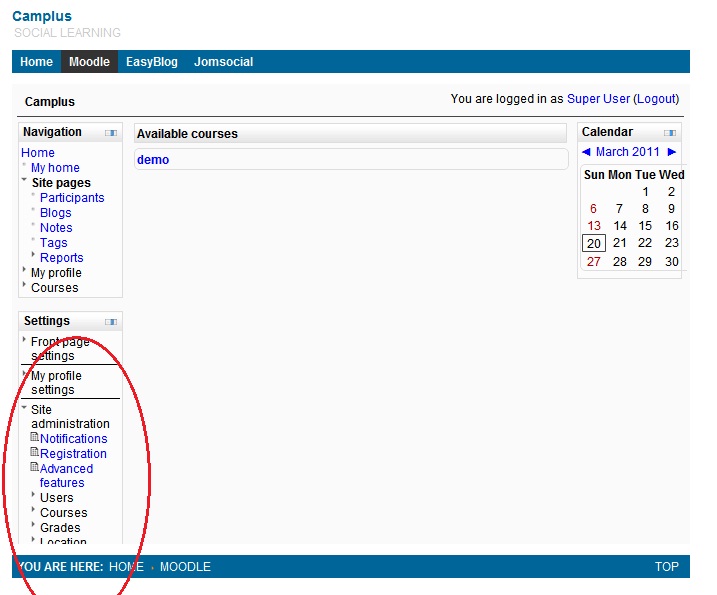
Task: Click the page icon beside Notifications
Action: (35, 438)
